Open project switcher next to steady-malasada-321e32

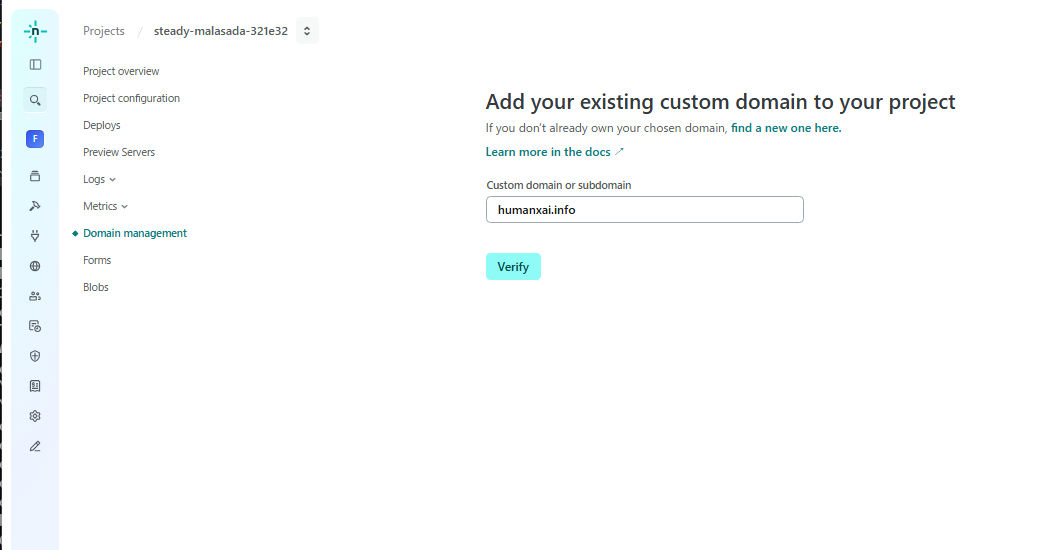click(307, 31)
